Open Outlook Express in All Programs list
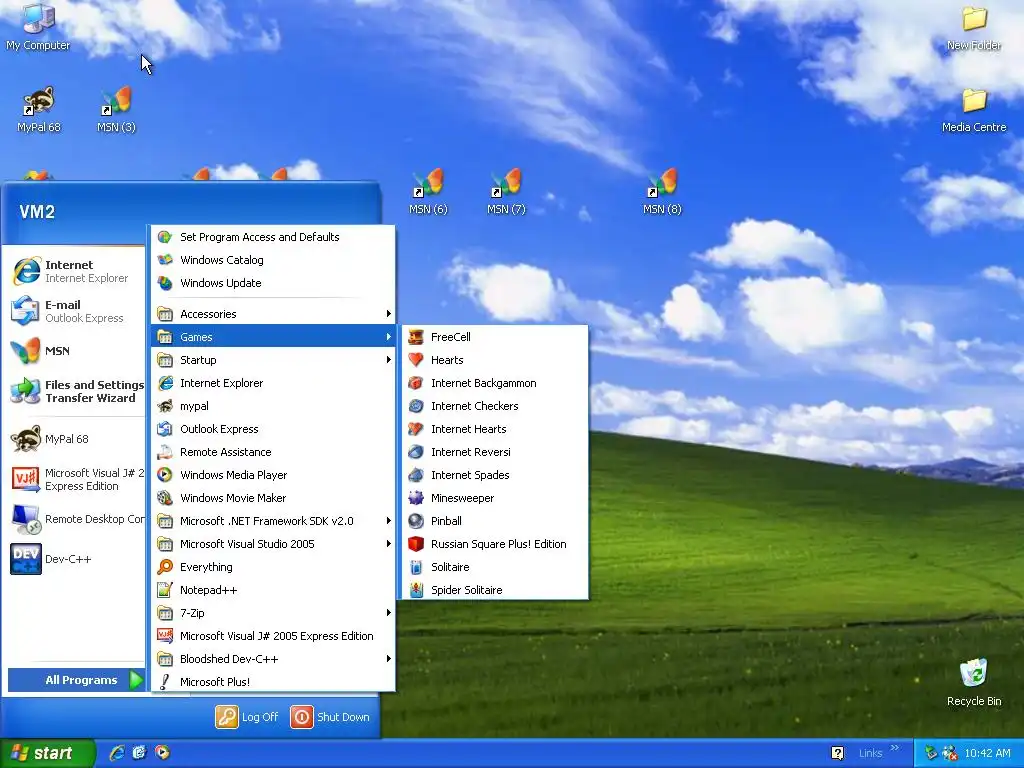The width and height of the screenshot is (1024, 768). tap(273, 429)
